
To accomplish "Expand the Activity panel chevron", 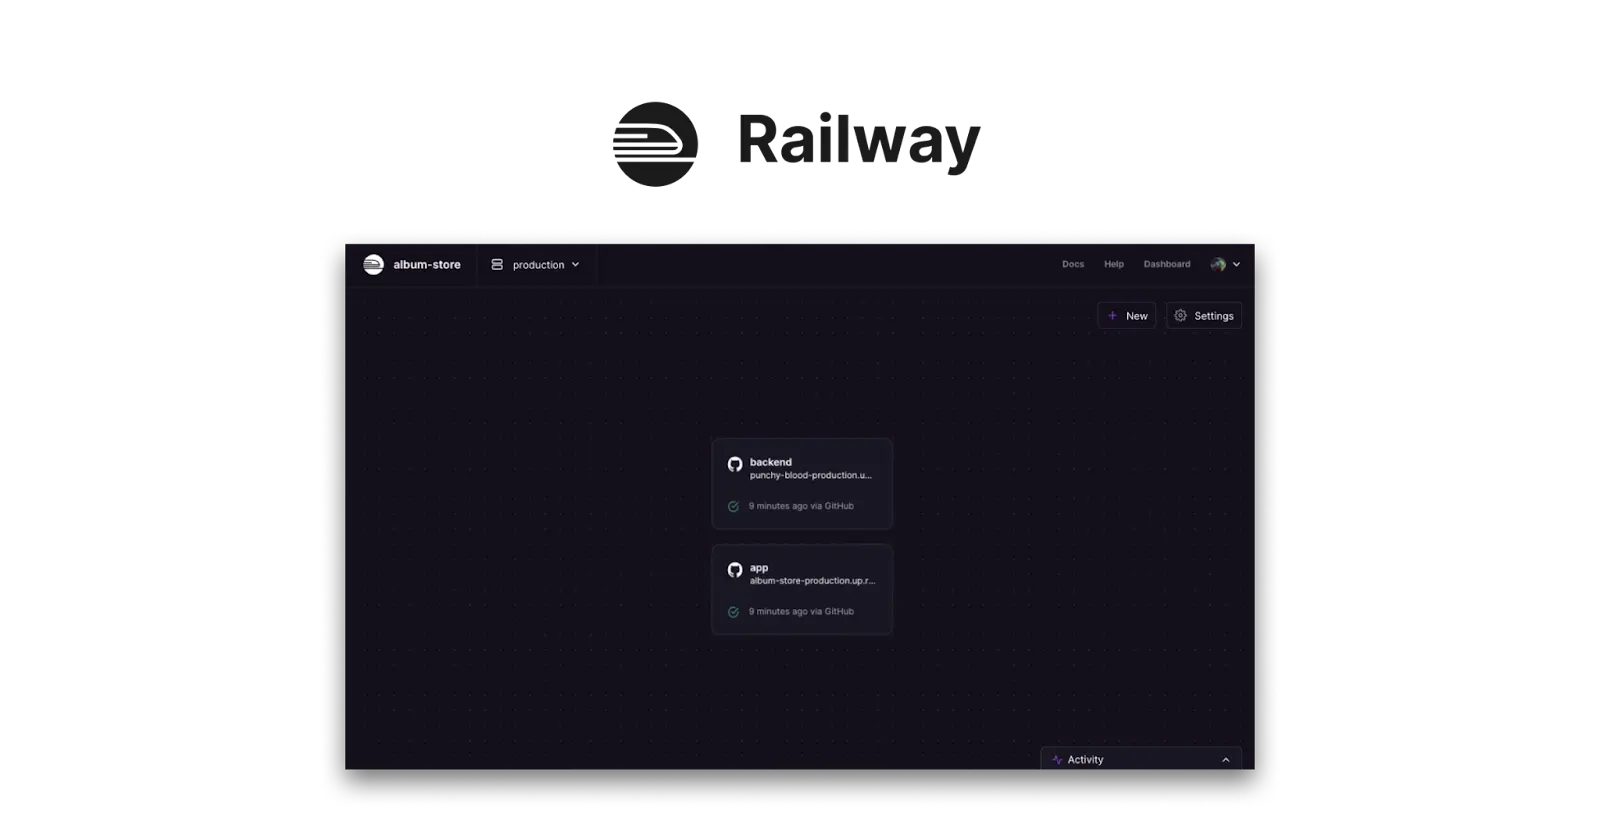I will [x=1226, y=760].
